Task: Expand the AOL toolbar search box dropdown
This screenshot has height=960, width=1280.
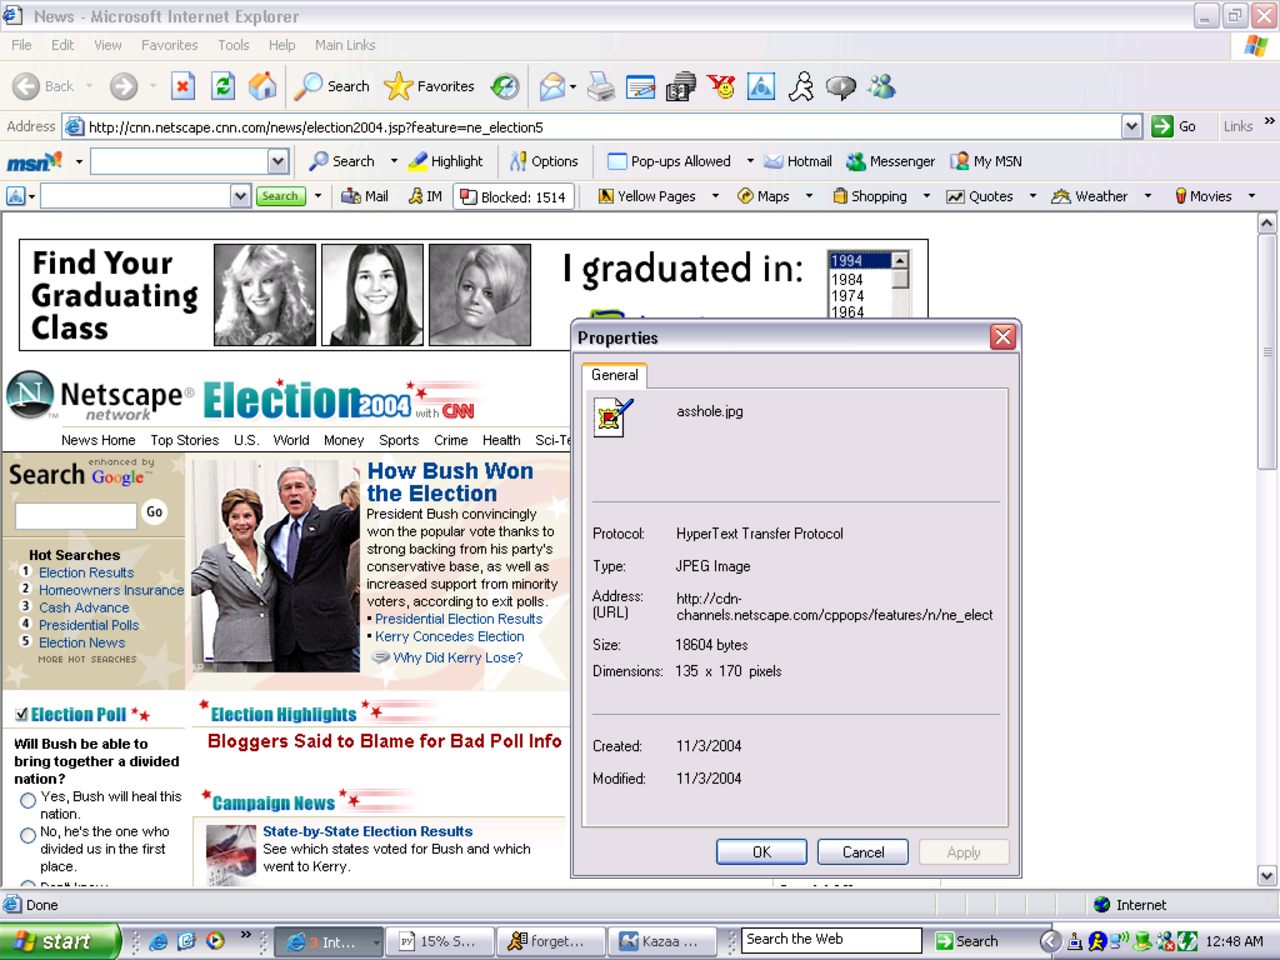Action: tap(240, 197)
